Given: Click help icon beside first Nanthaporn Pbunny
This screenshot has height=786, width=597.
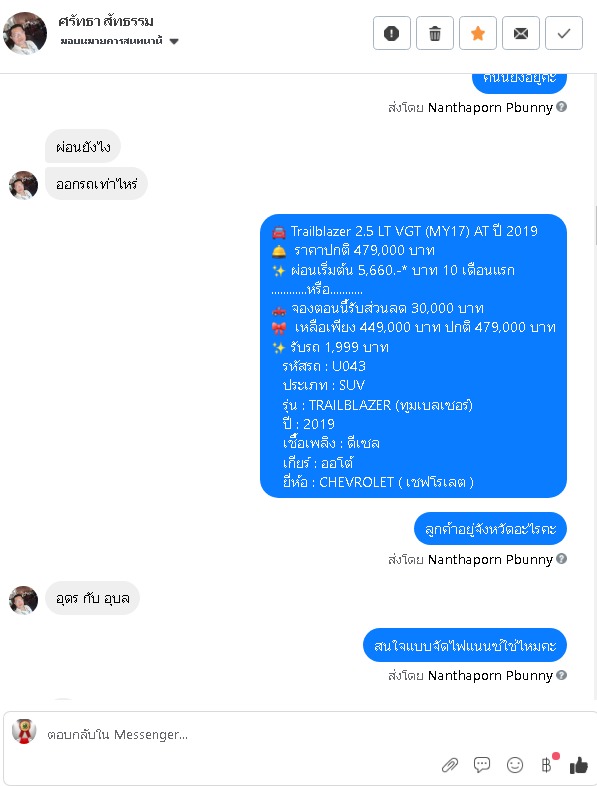Looking at the screenshot, I should [x=561, y=107].
